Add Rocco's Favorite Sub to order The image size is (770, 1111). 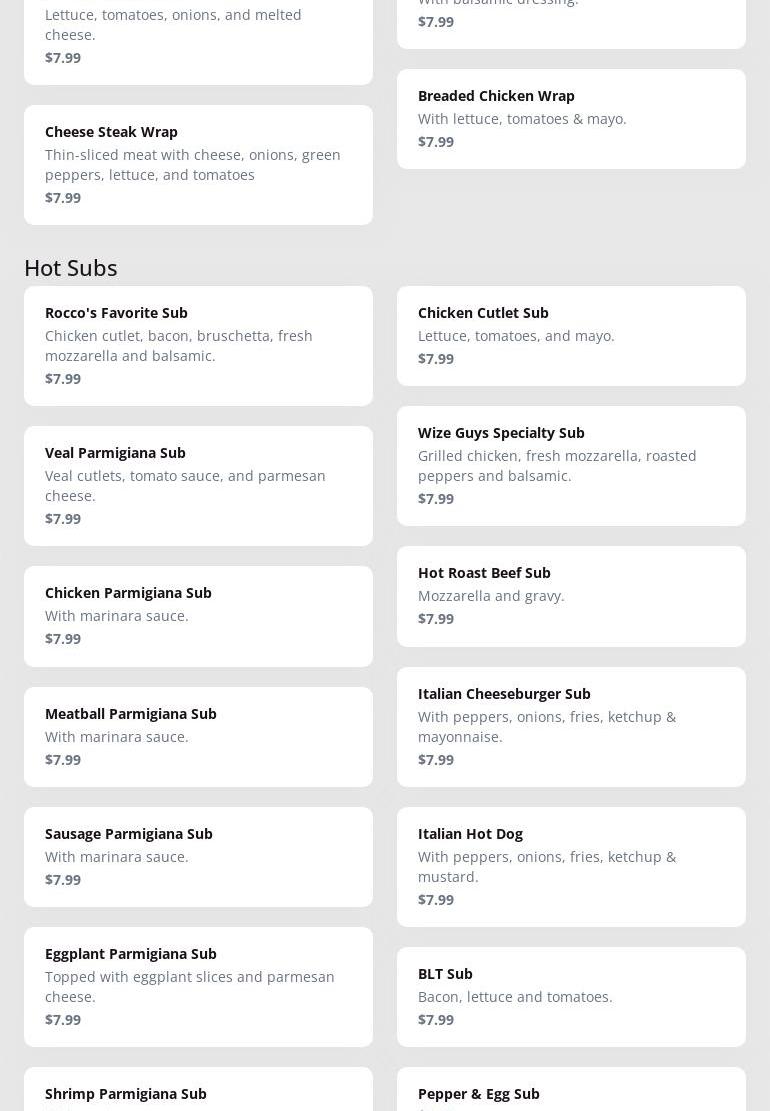coord(198,345)
